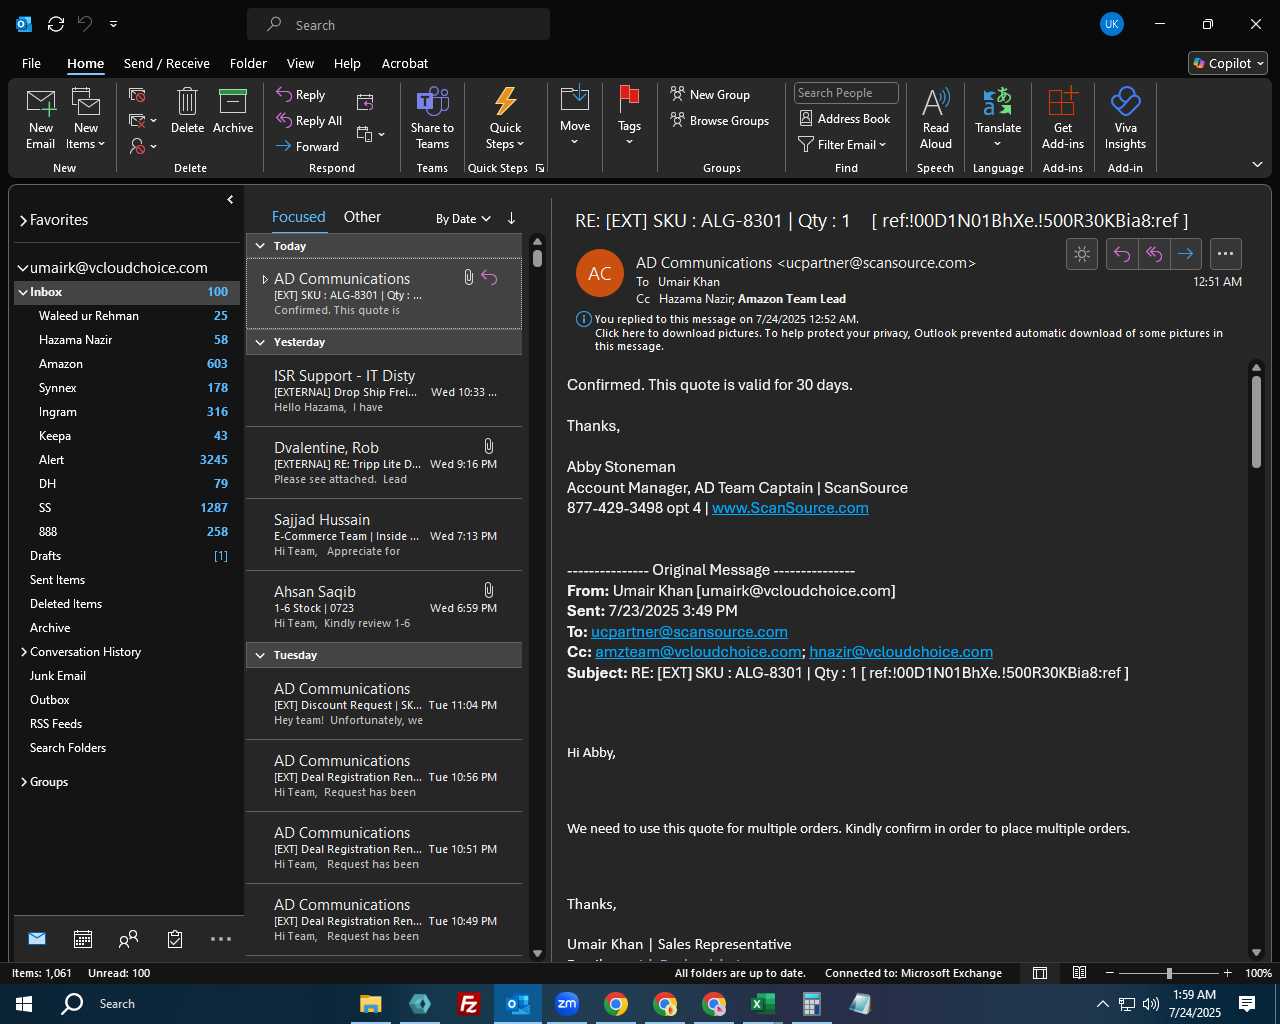Viewport: 1280px width, 1024px height.
Task: Open the Address Book
Action: click(x=844, y=119)
